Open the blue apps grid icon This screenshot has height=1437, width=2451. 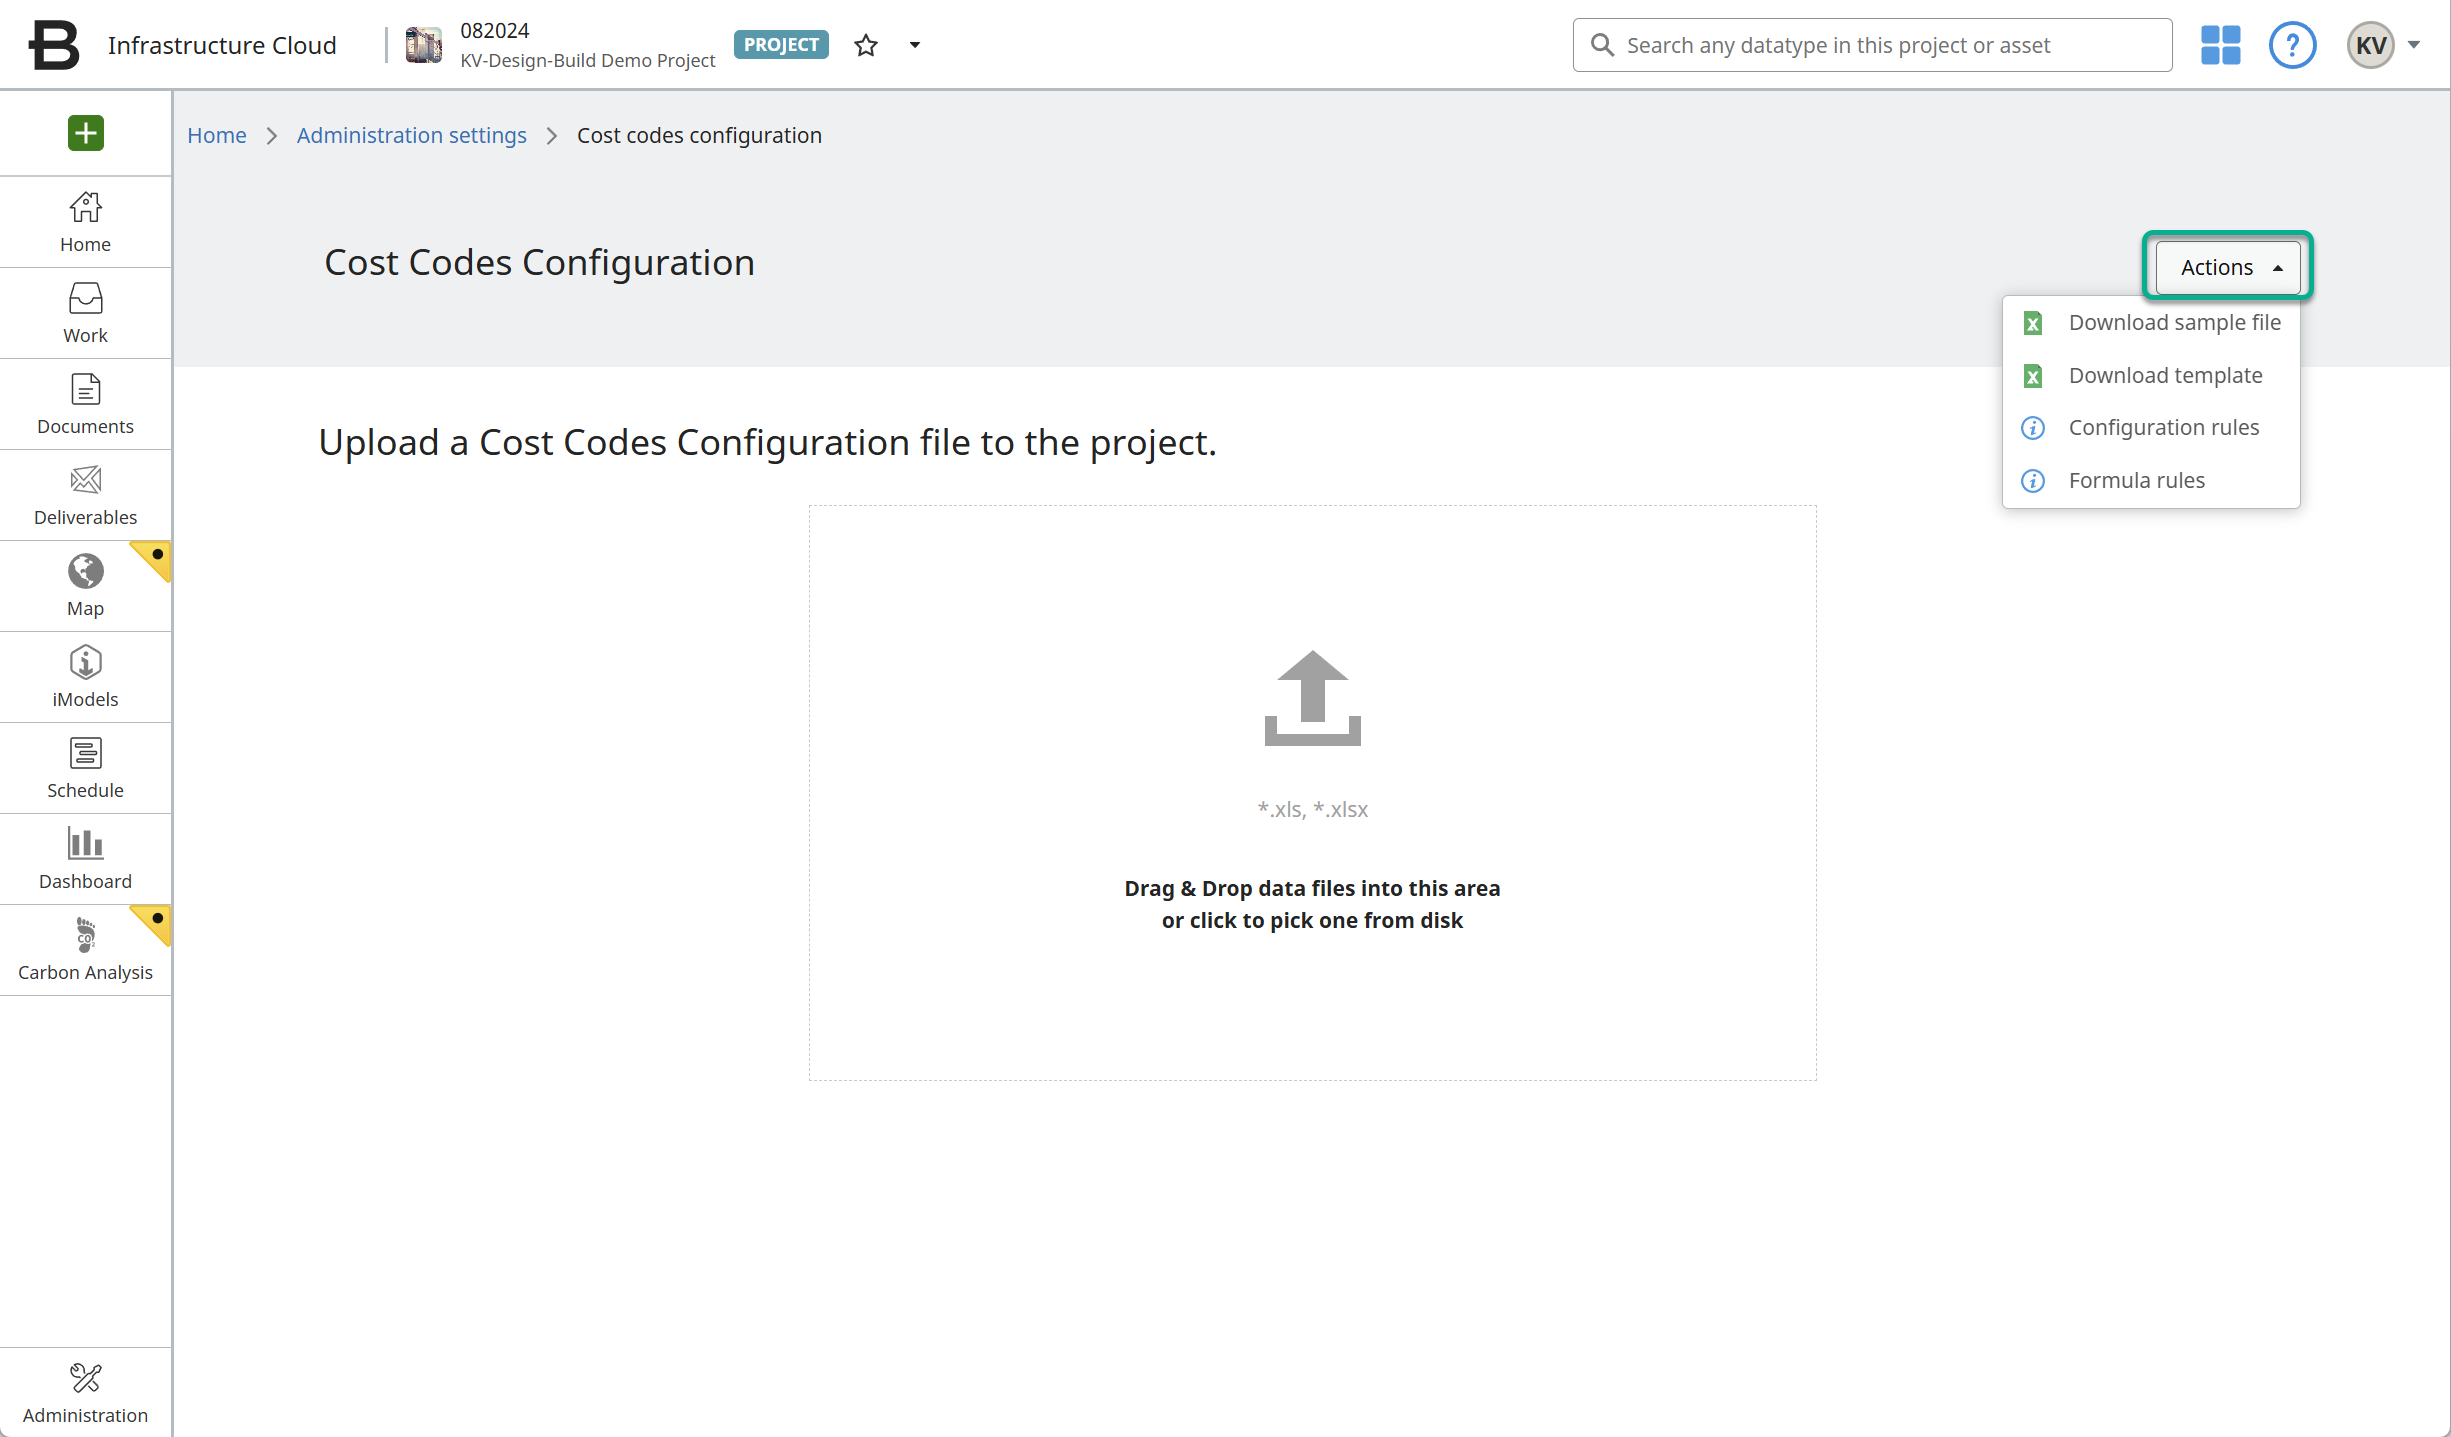(x=2220, y=45)
